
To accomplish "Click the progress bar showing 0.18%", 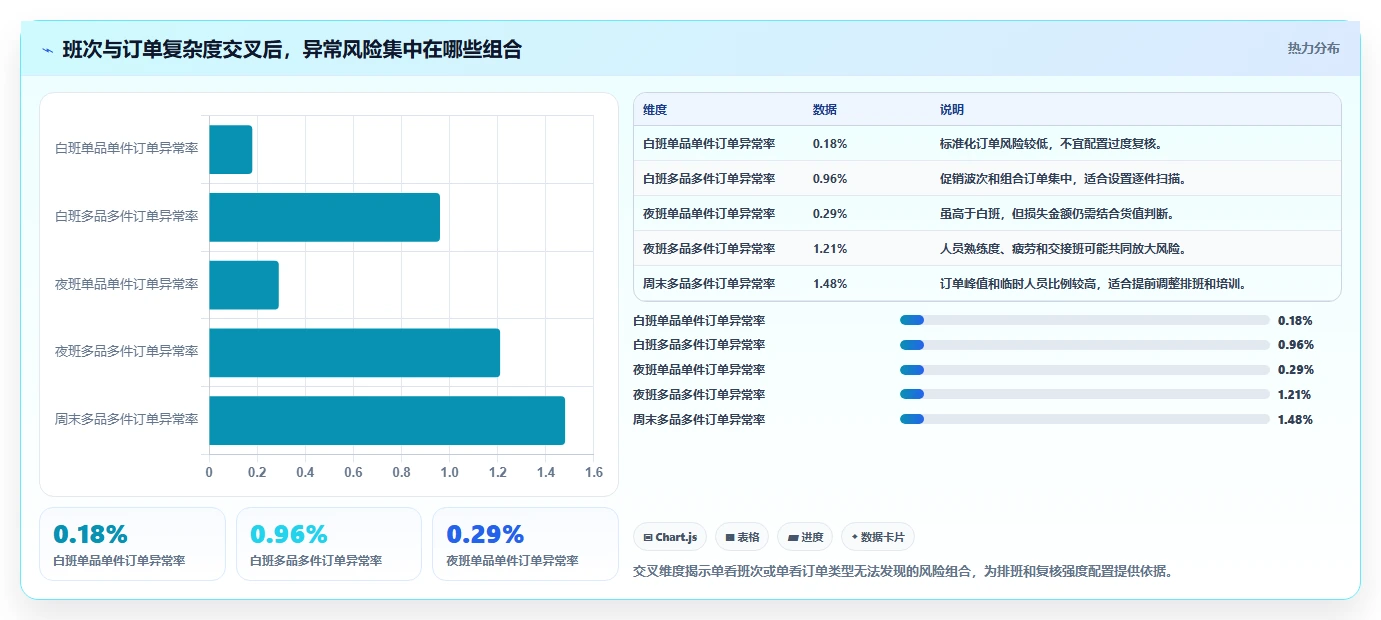I will 1085,320.
